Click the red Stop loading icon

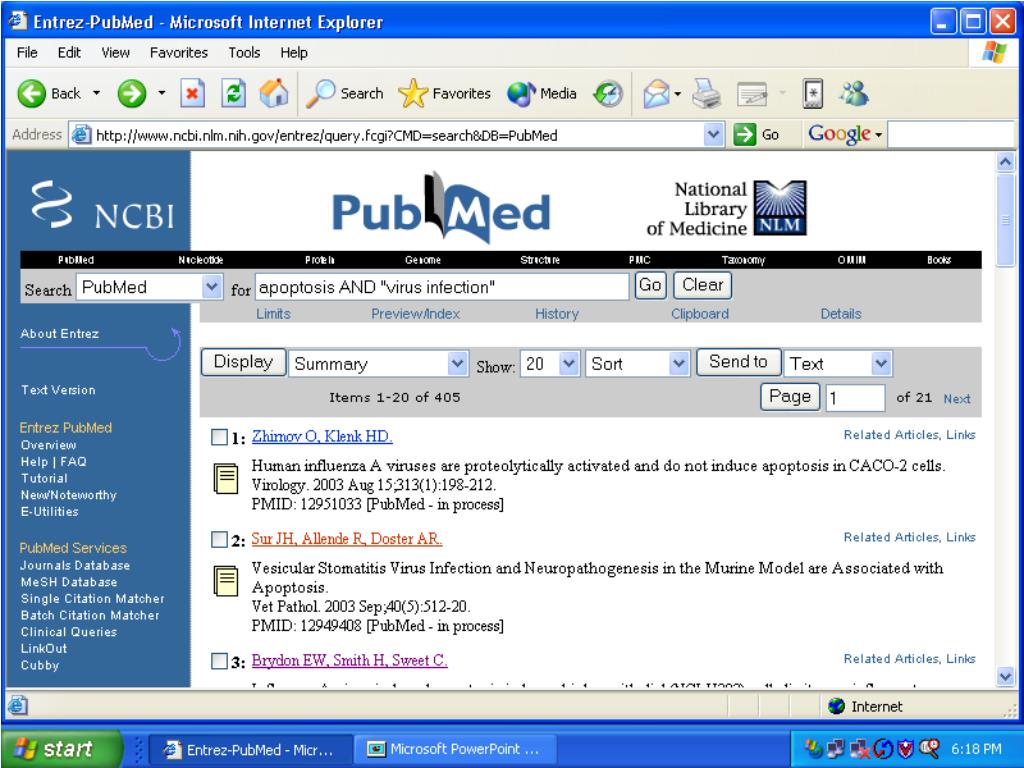(192, 94)
